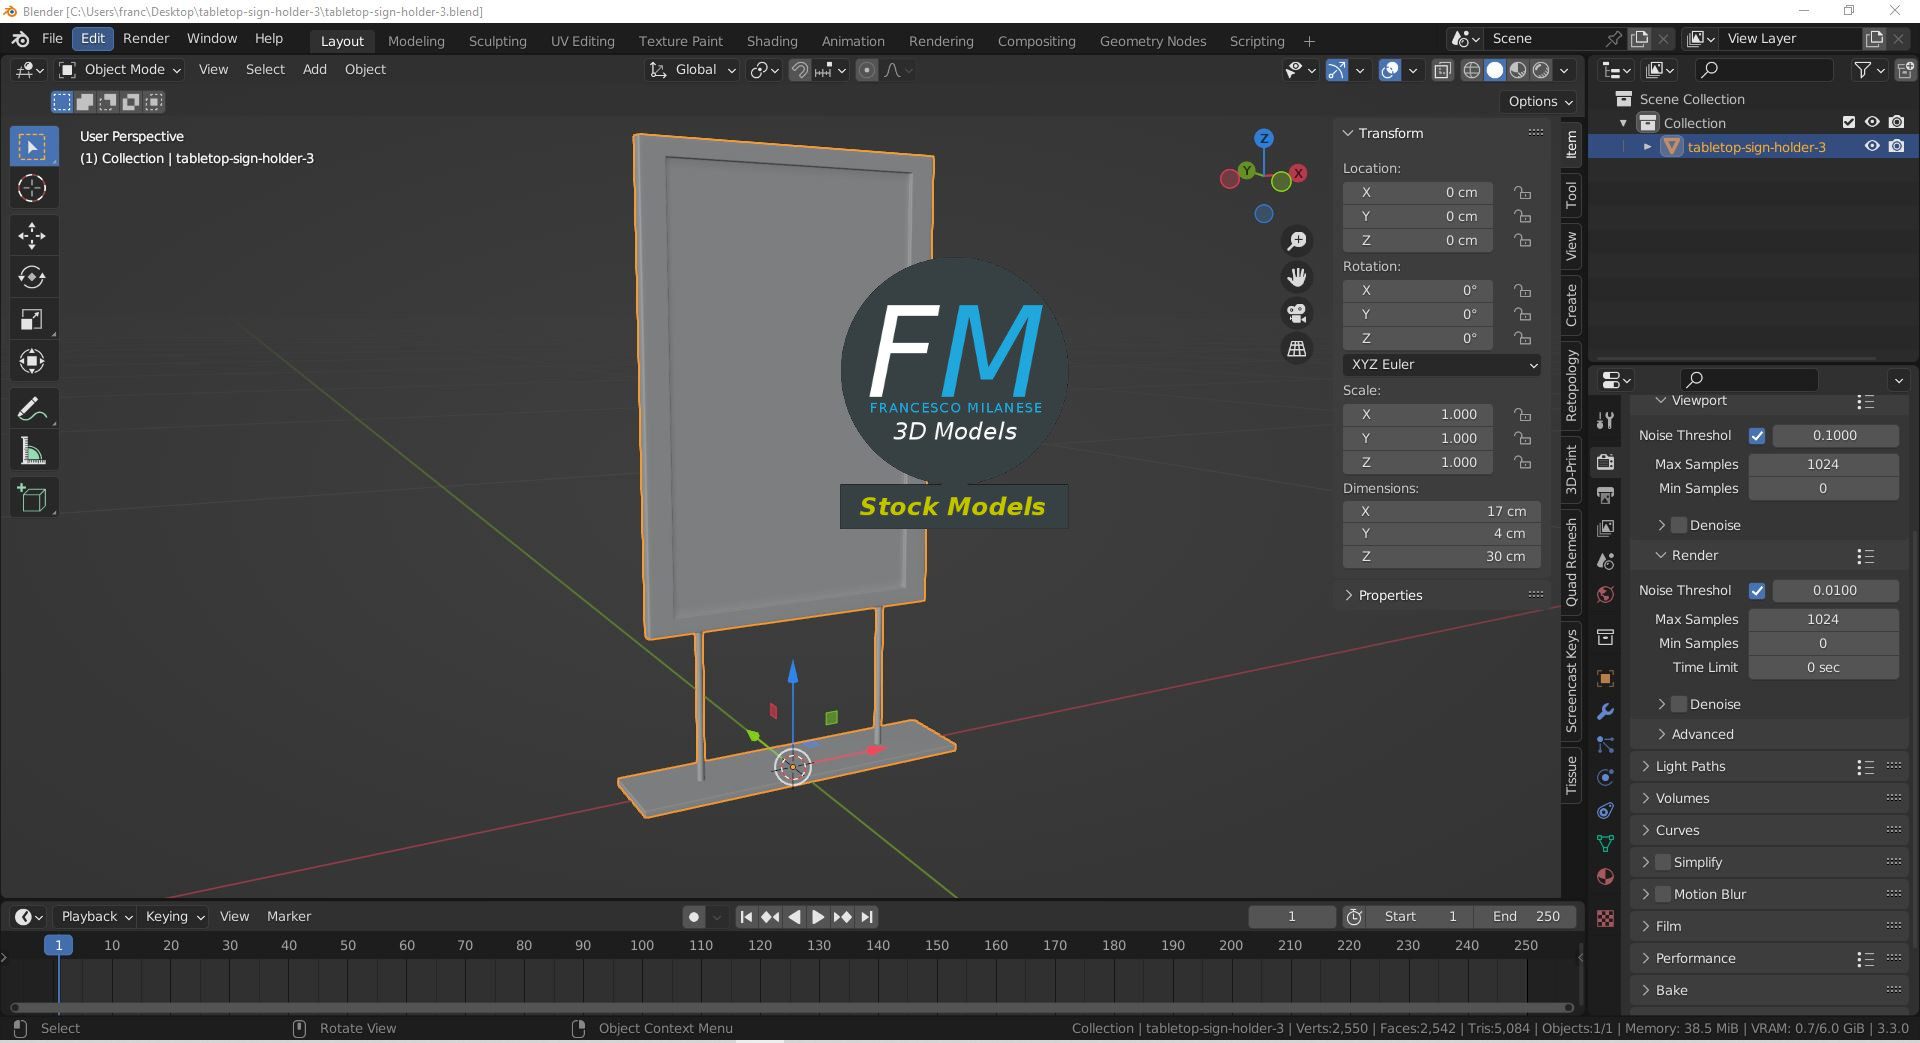Screen dimensions: 1920x1043
Task: Select the Add Cube tool
Action: (32, 498)
